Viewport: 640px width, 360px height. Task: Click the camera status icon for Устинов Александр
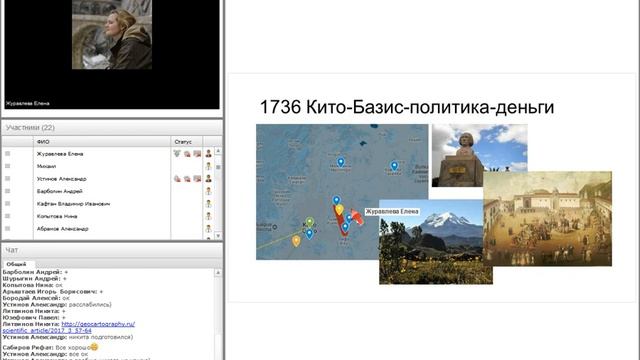(x=187, y=178)
